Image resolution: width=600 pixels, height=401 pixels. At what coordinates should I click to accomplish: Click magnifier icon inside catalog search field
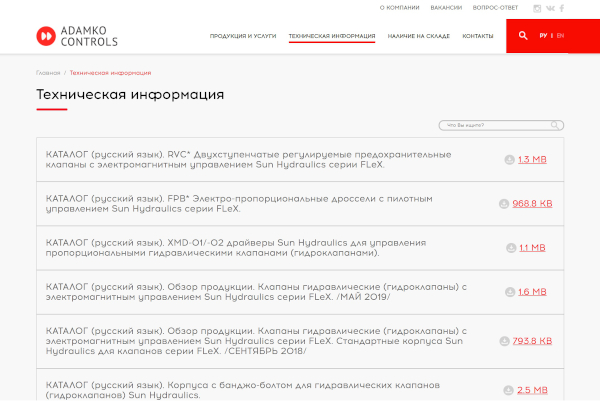pyautogui.click(x=554, y=125)
